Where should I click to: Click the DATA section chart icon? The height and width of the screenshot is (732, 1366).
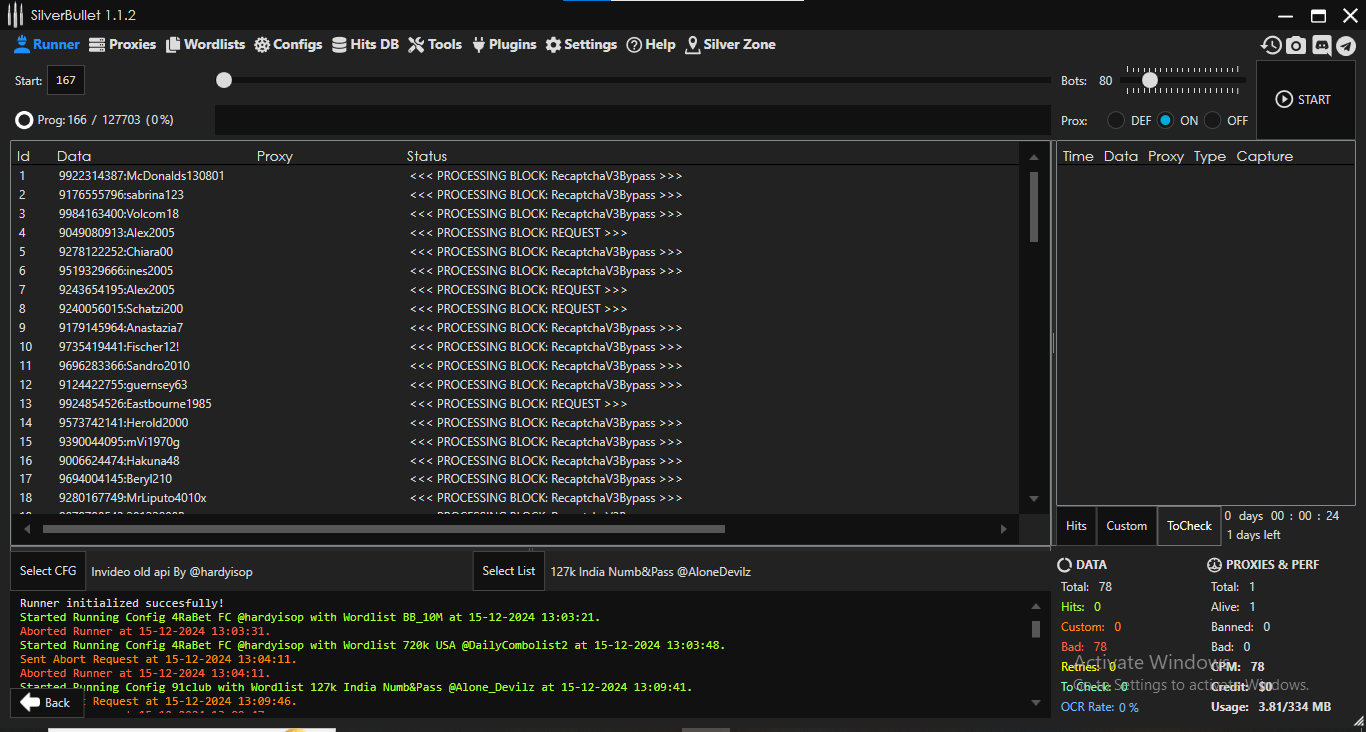tap(1065, 565)
